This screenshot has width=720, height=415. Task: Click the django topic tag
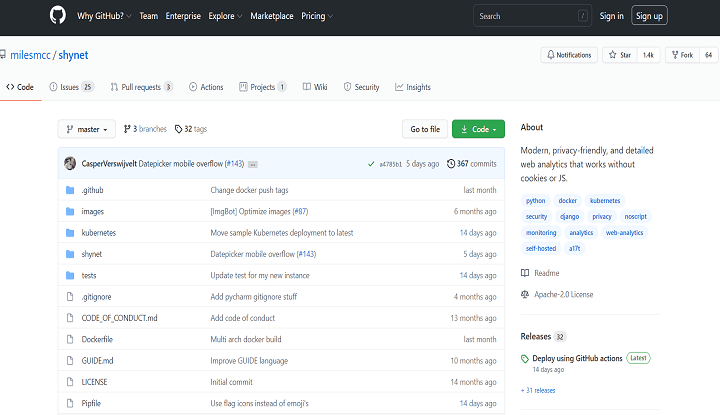coord(569,217)
